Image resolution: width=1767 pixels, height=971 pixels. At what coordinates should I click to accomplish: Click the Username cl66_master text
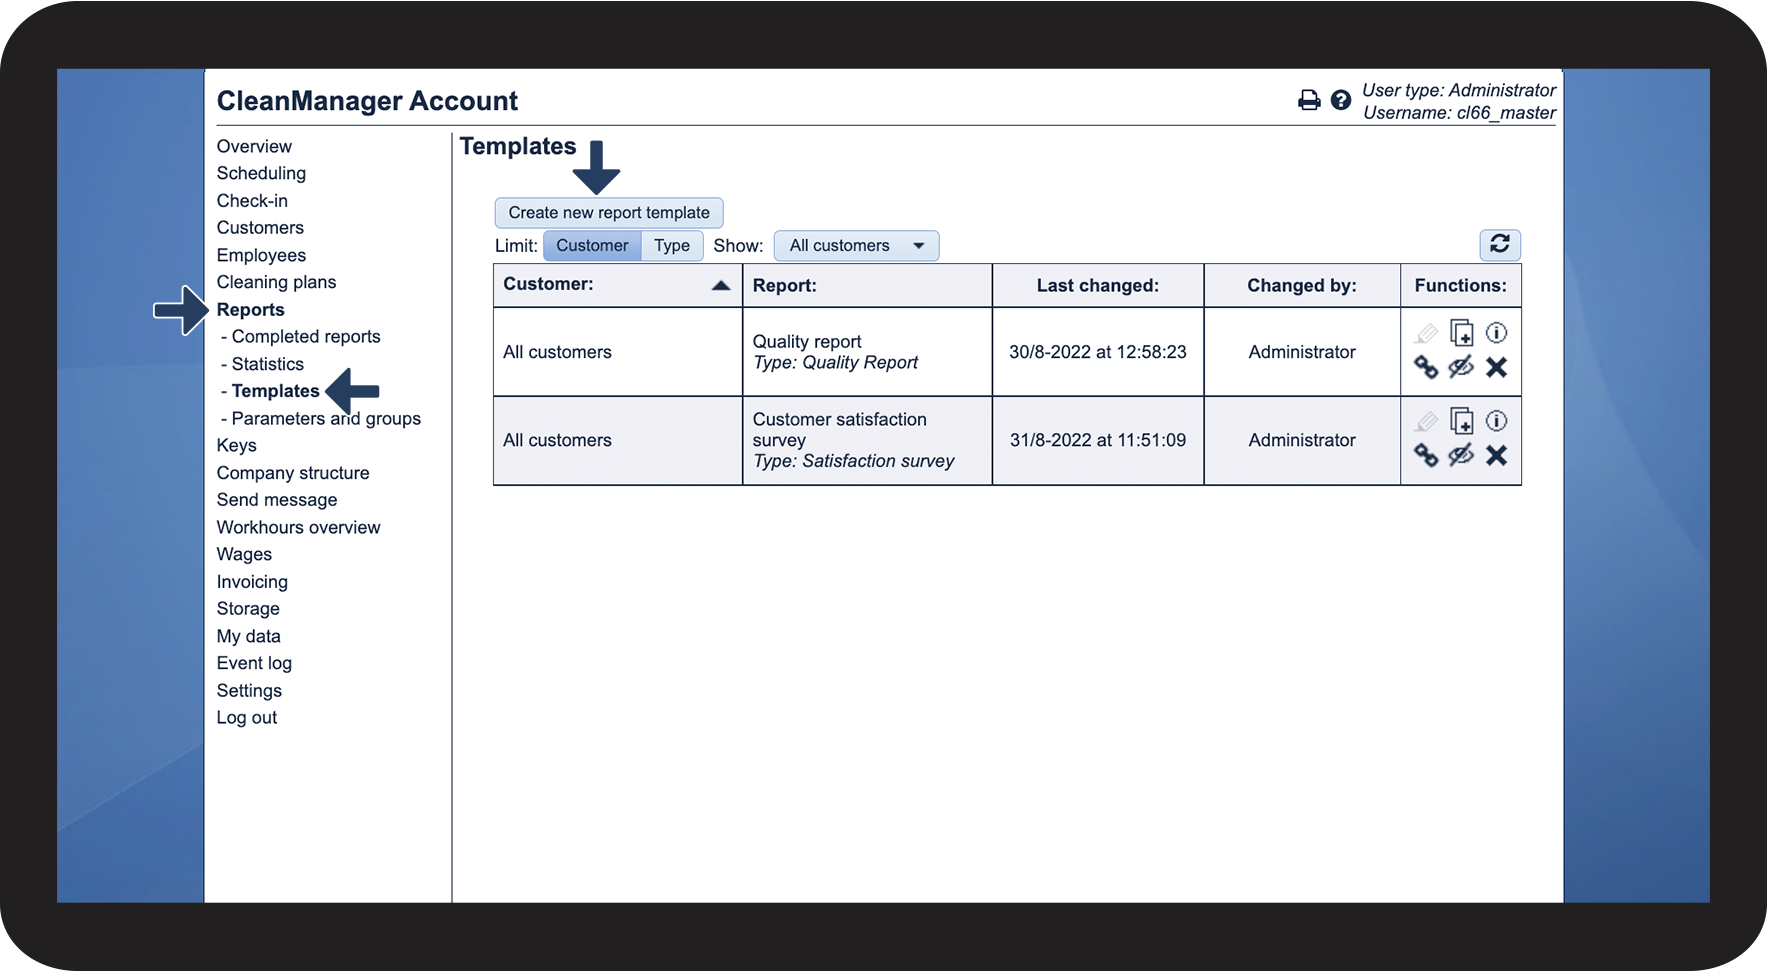coord(1459,113)
